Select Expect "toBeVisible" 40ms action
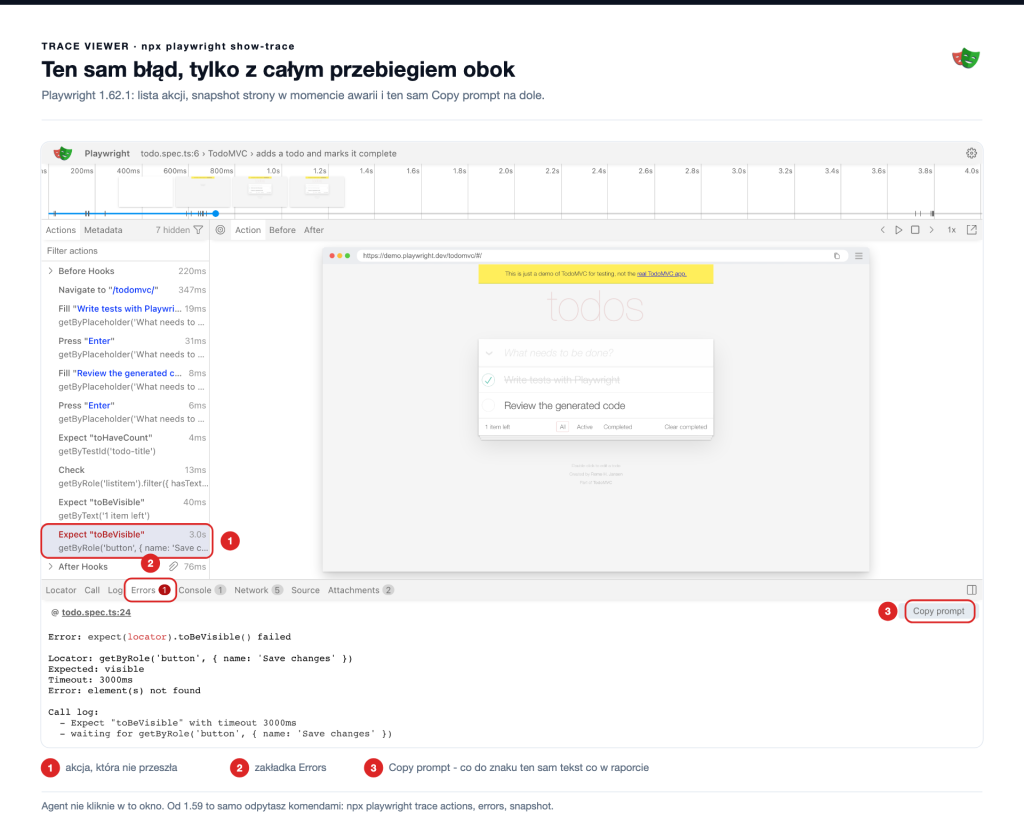The width and height of the screenshot is (1024, 827). coord(125,509)
